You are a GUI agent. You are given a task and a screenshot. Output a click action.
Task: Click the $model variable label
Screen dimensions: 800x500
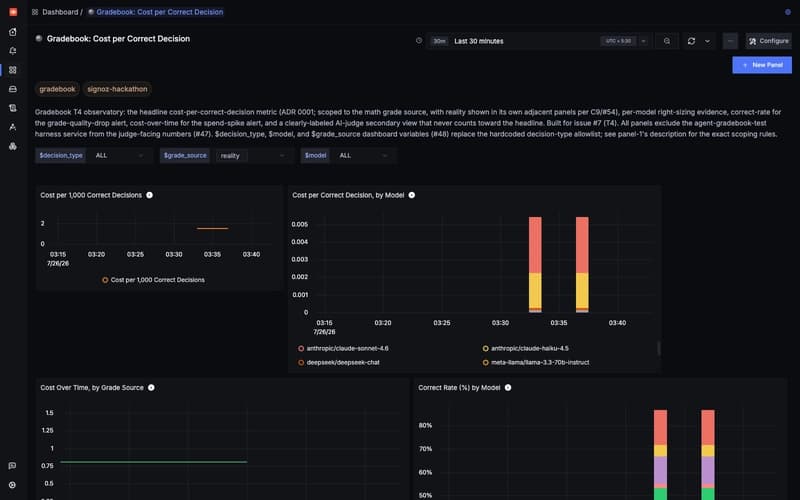click(315, 156)
